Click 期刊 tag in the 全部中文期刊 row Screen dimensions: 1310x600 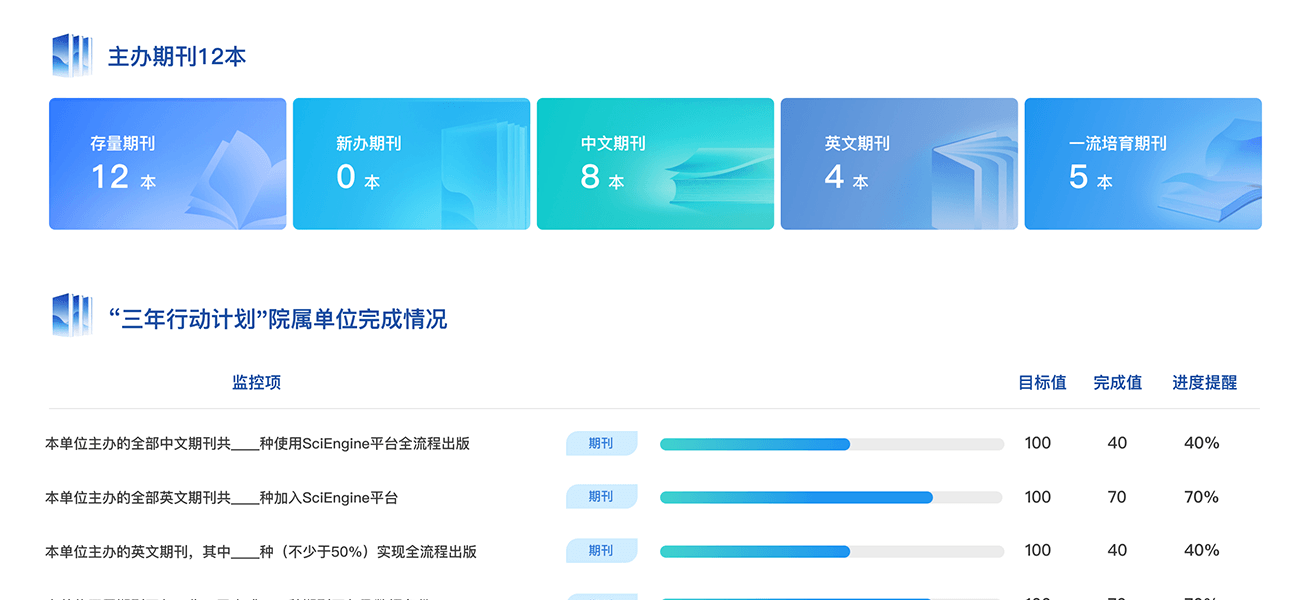coord(601,443)
